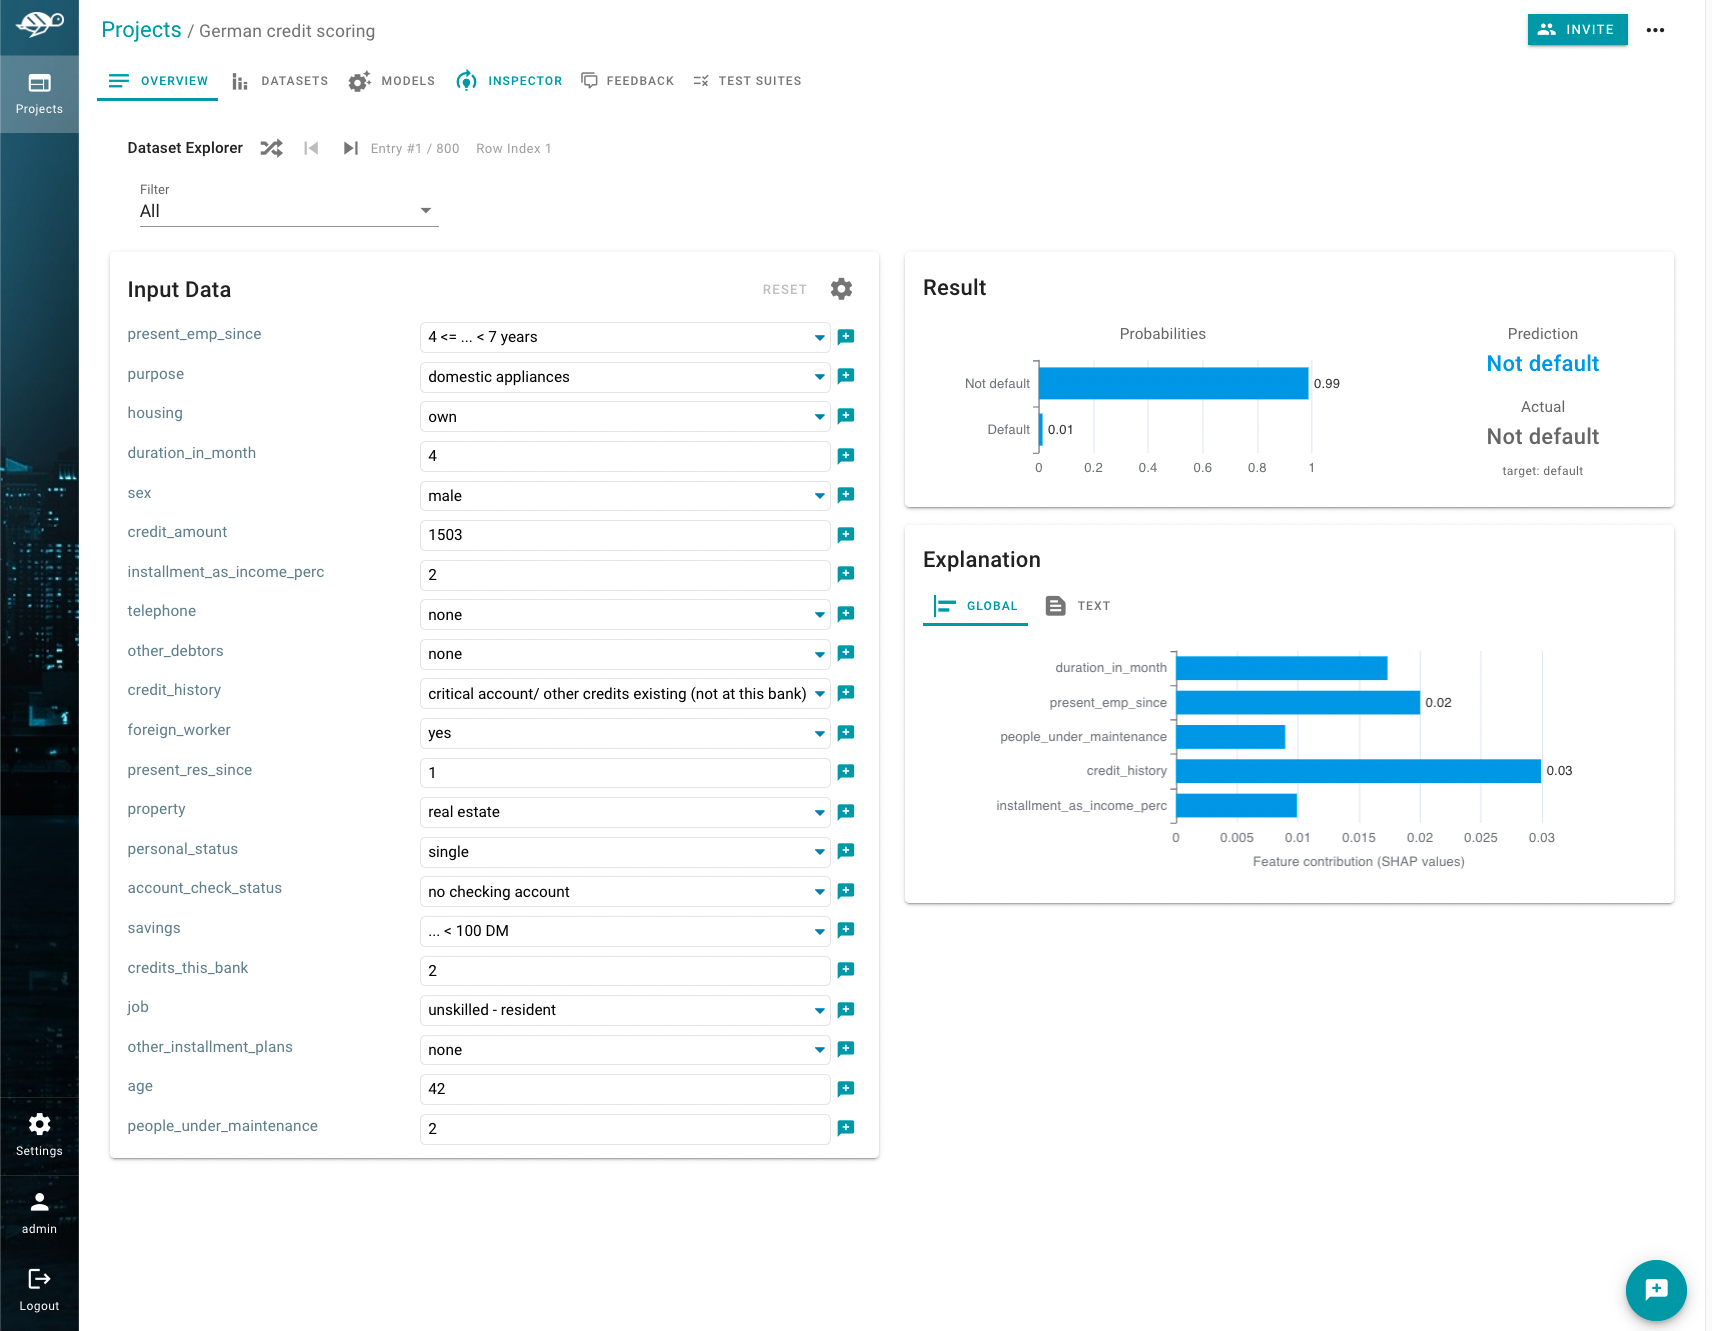Click feedback icon beside credit_amount field
The width and height of the screenshot is (1712, 1331).
(846, 535)
